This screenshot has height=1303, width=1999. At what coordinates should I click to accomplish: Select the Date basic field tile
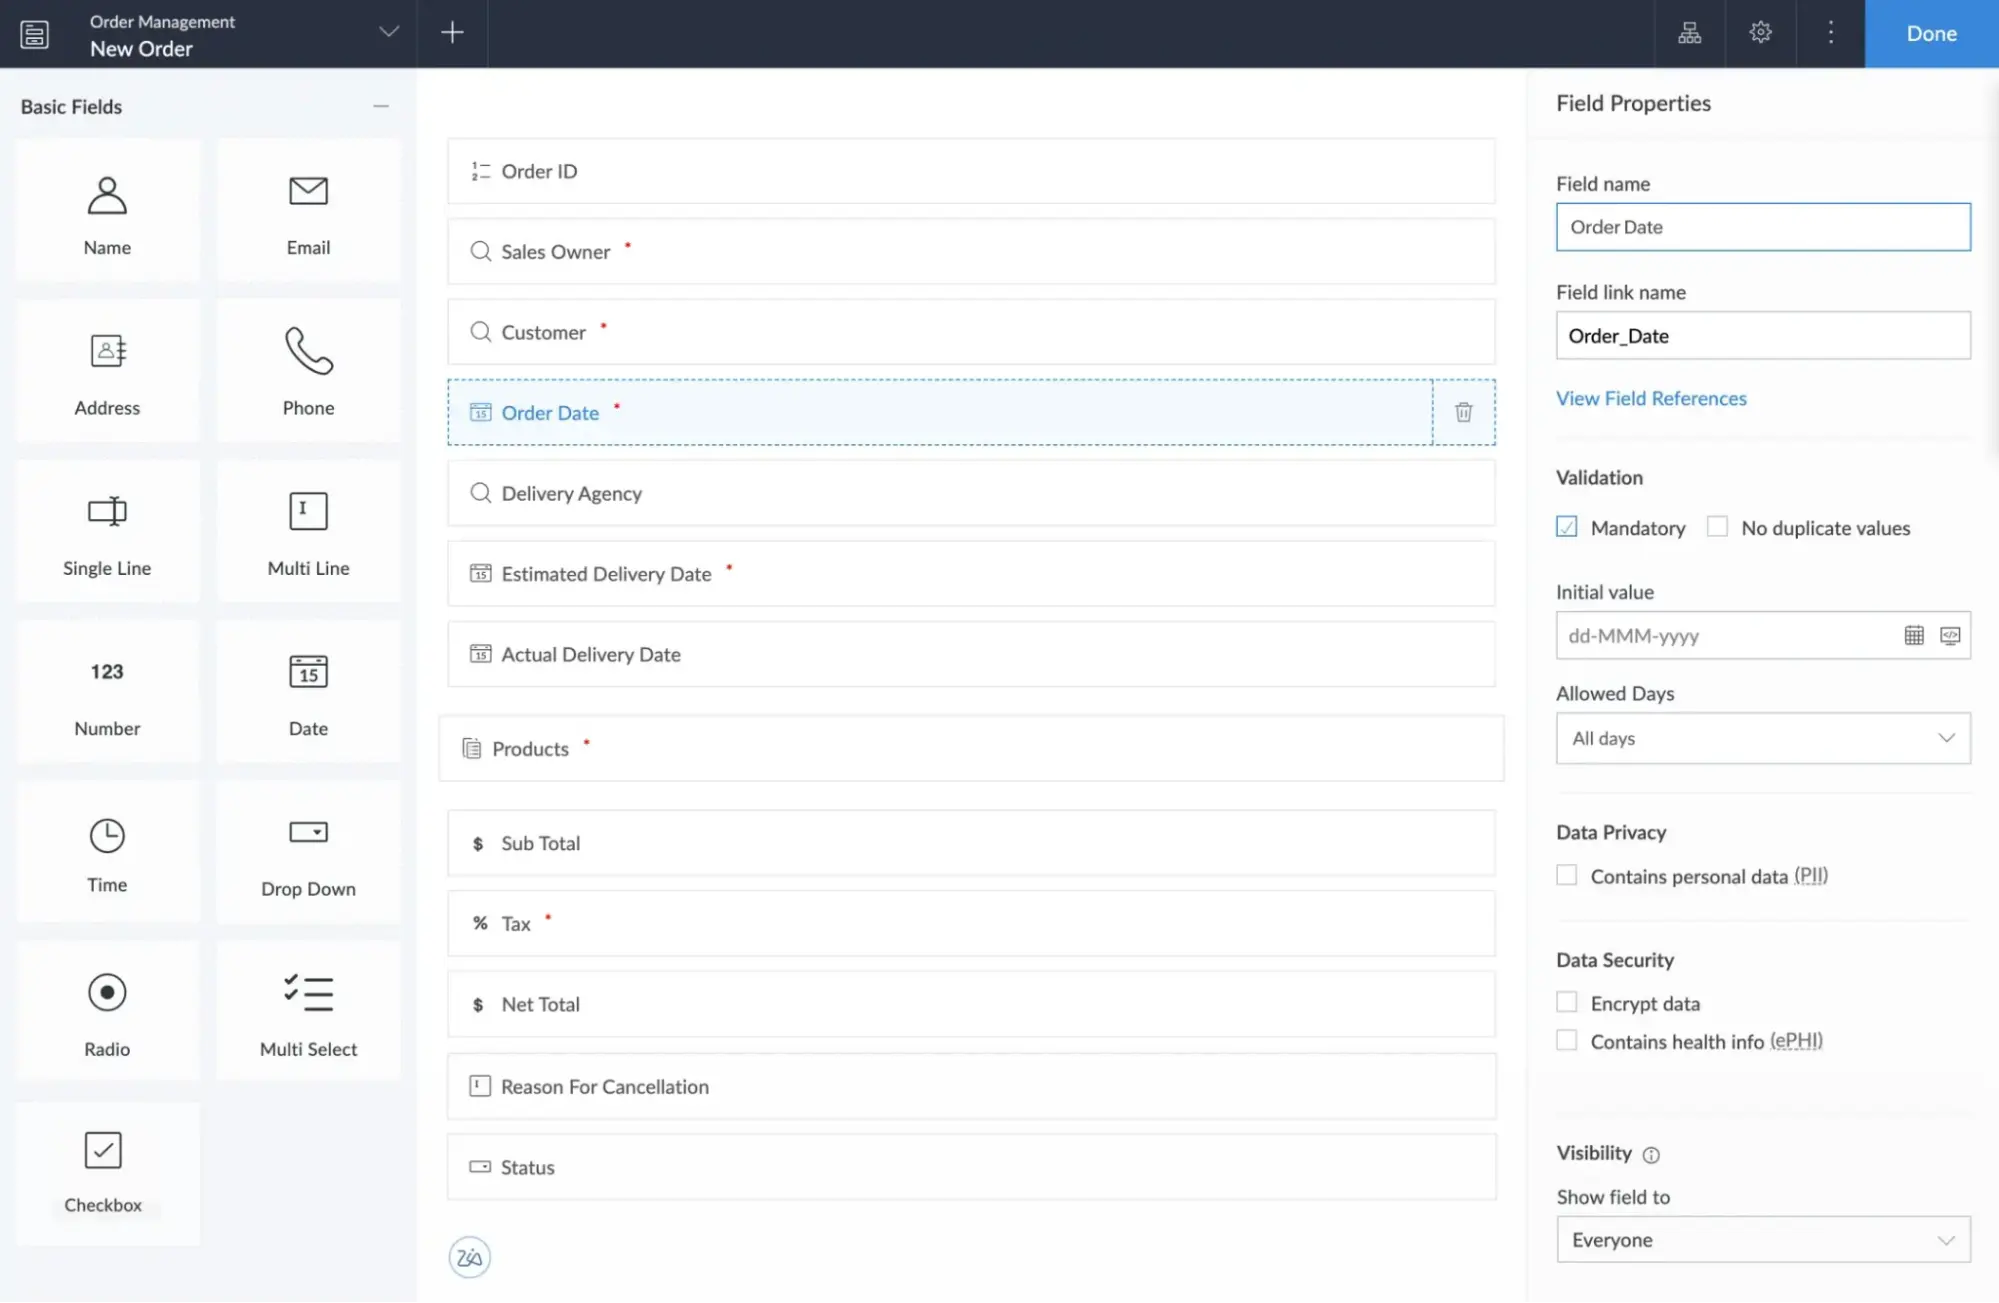308,692
